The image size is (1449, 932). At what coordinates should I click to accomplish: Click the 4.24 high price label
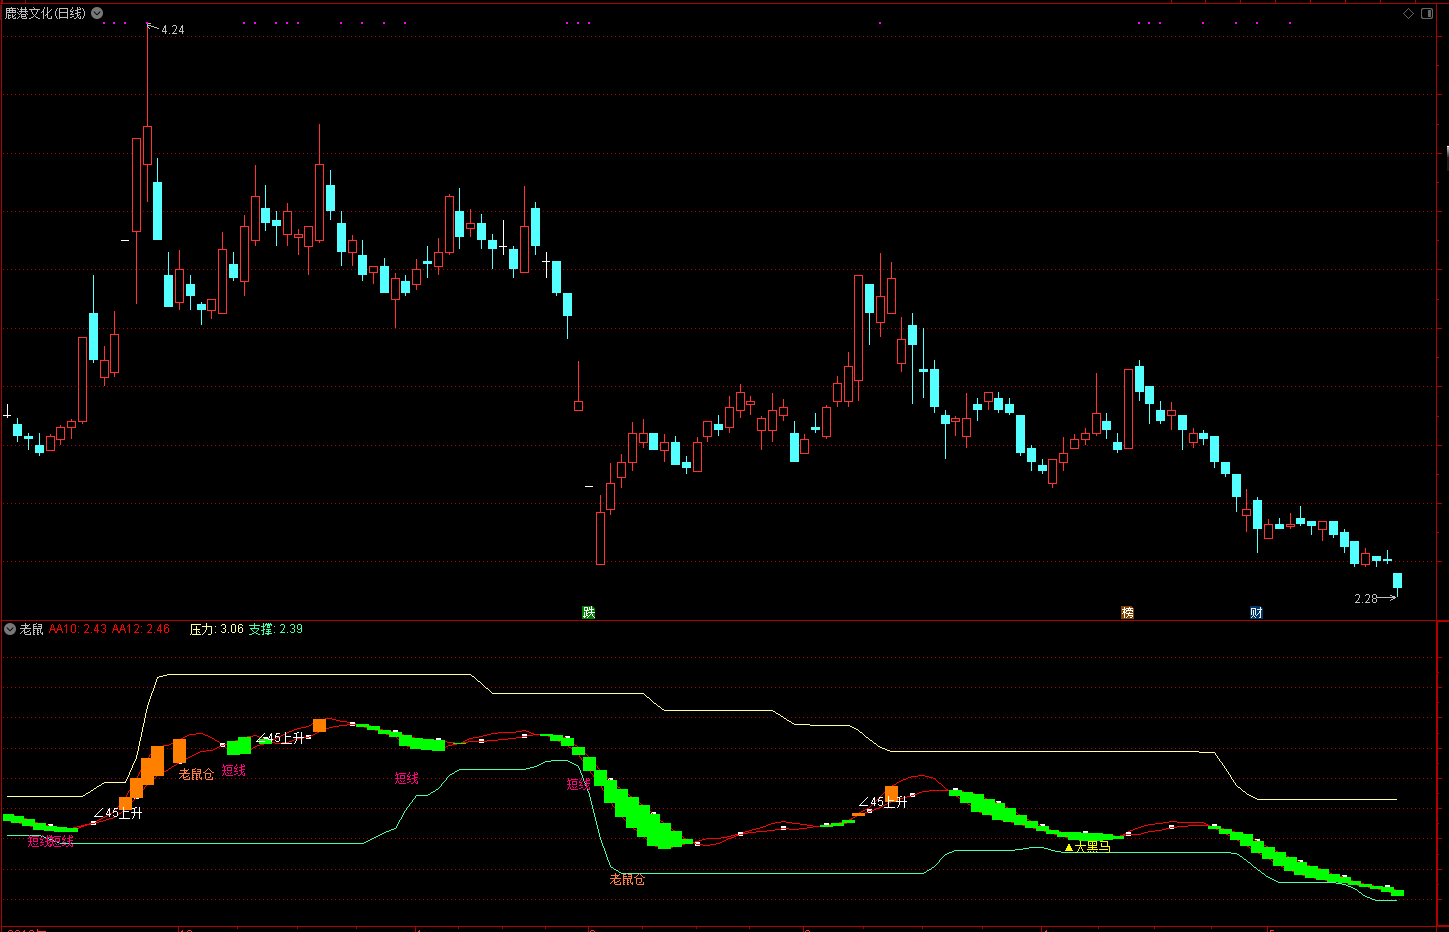pyautogui.click(x=173, y=30)
